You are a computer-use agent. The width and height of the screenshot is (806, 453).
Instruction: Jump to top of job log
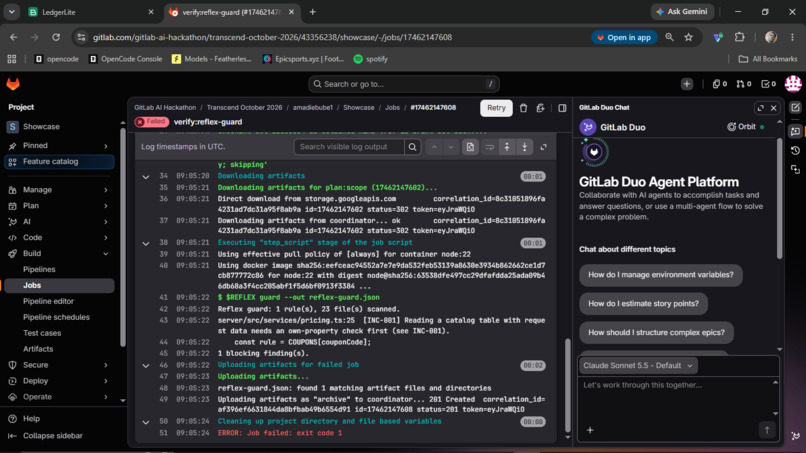point(507,147)
